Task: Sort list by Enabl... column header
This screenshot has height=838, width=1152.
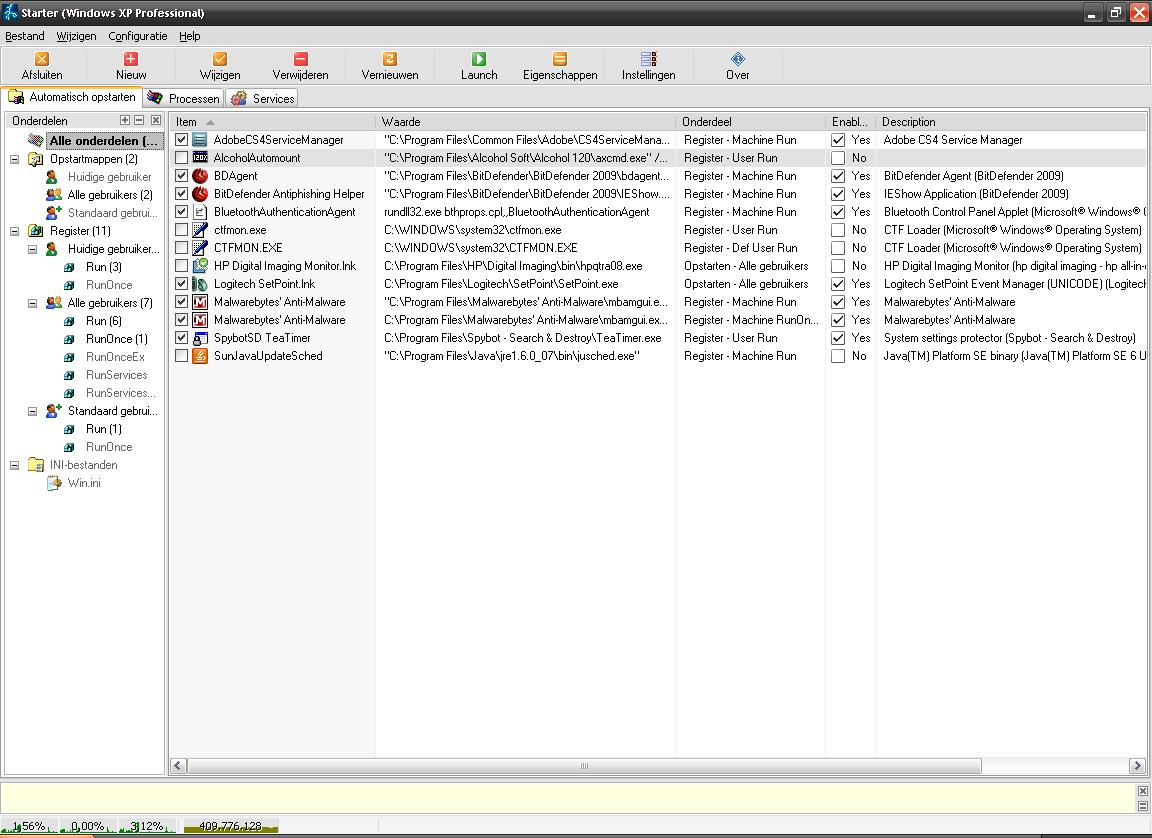Action: tap(850, 122)
